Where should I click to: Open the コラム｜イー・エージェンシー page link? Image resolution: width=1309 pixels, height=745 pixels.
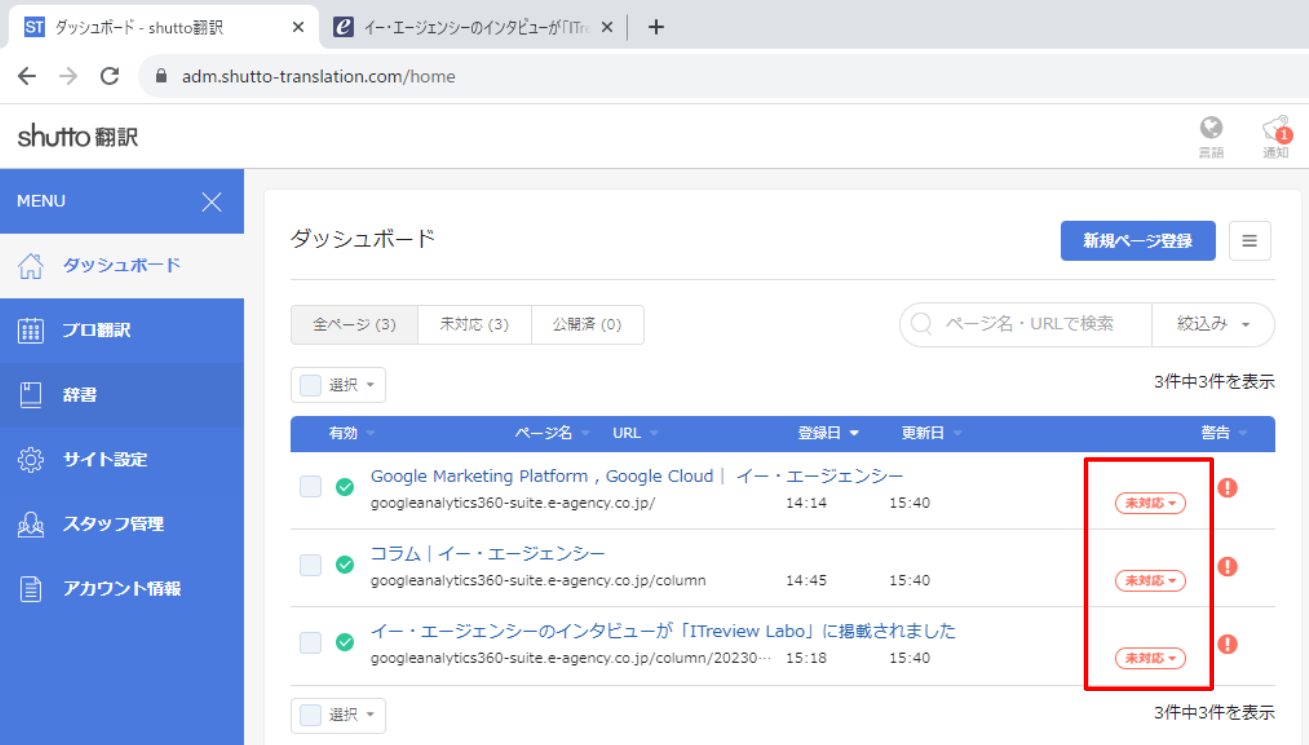[488, 554]
